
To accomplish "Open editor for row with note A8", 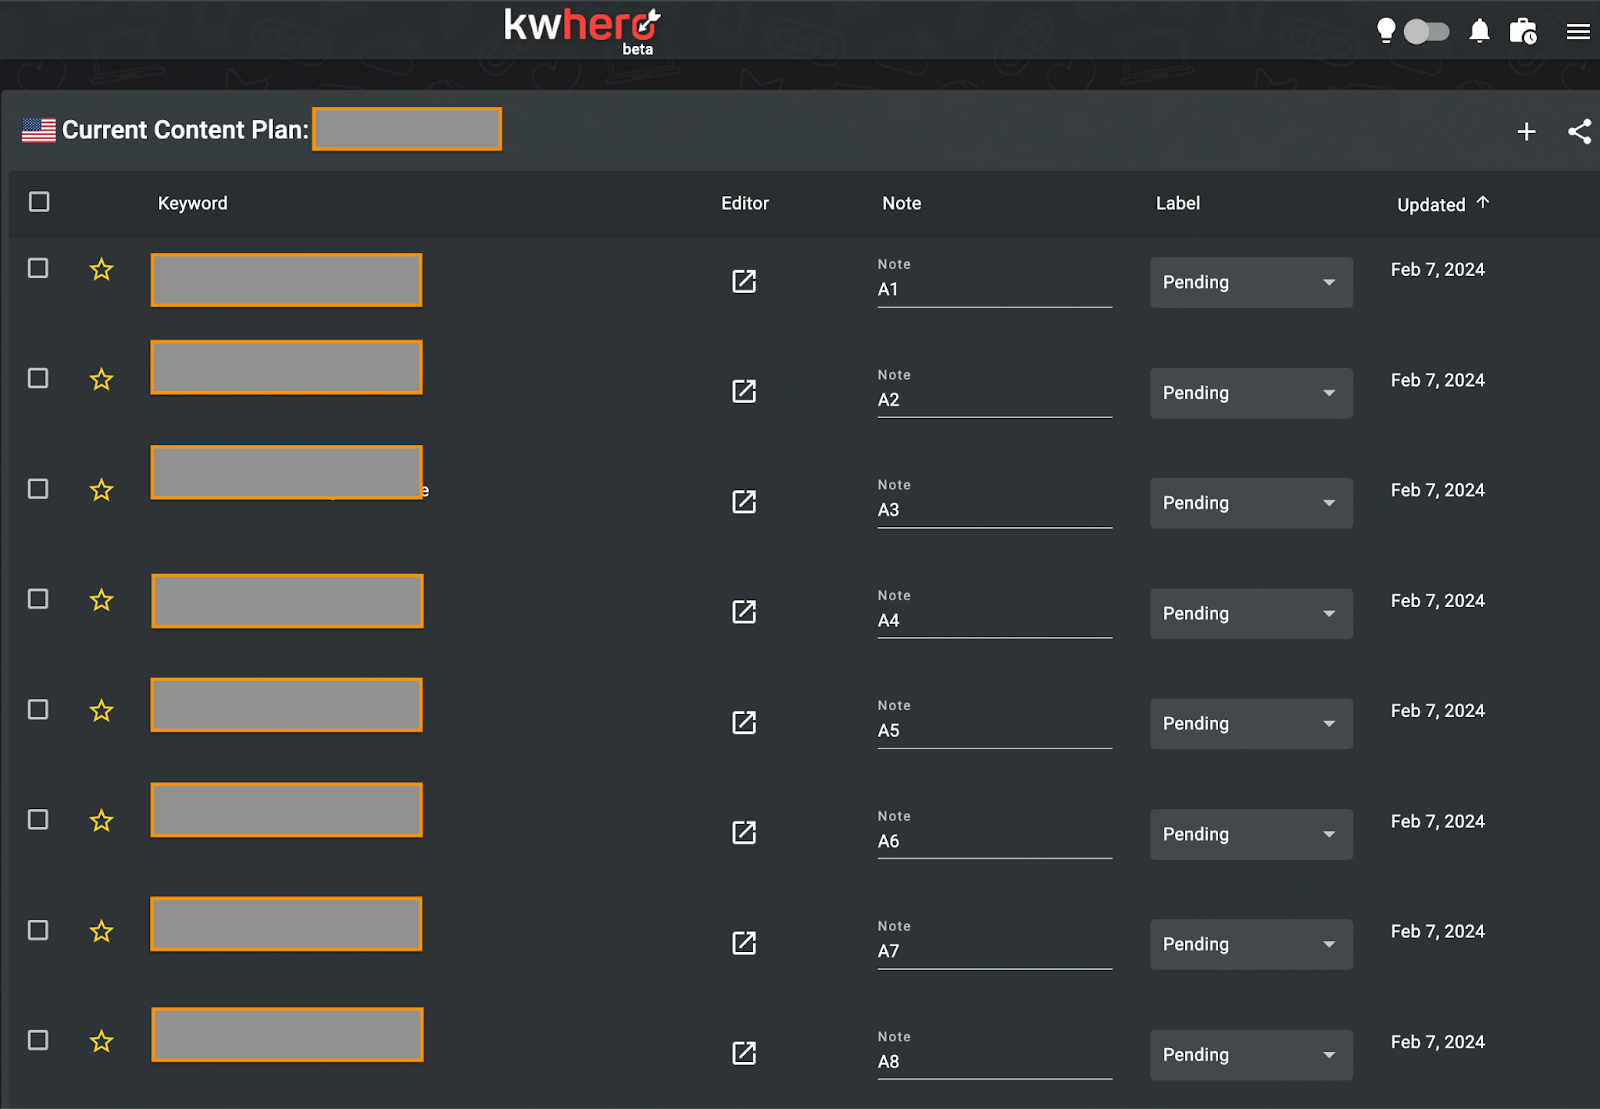I will pyautogui.click(x=744, y=1053).
